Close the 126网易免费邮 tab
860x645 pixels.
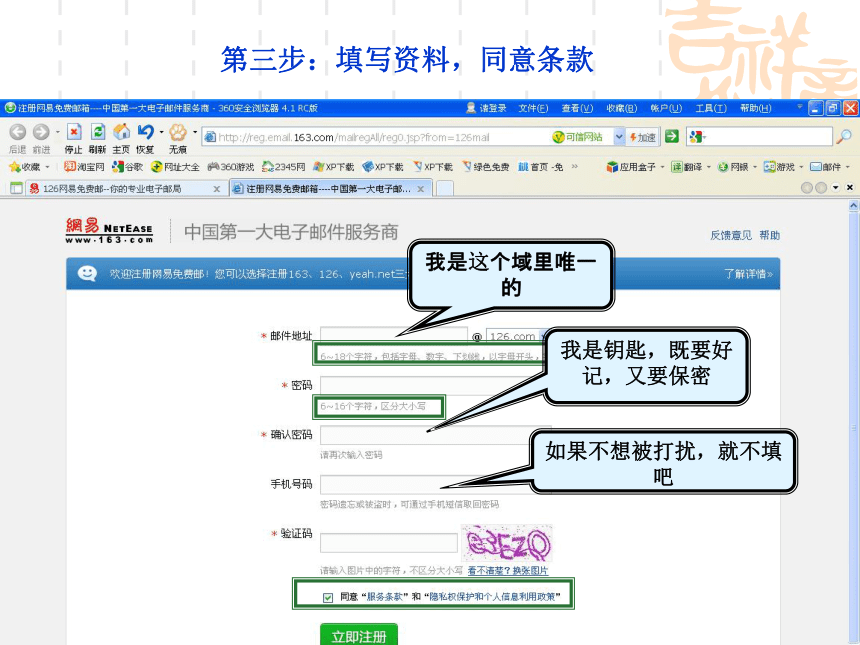click(x=217, y=189)
